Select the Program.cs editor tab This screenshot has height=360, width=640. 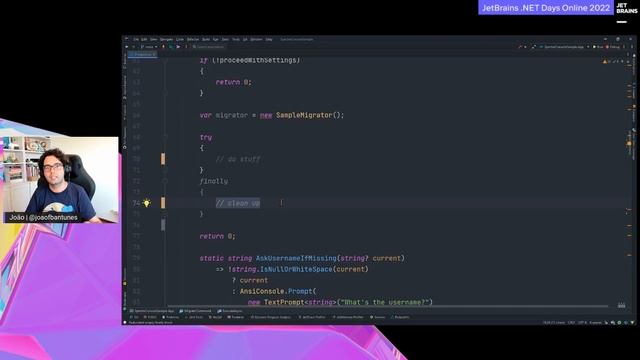(142, 54)
